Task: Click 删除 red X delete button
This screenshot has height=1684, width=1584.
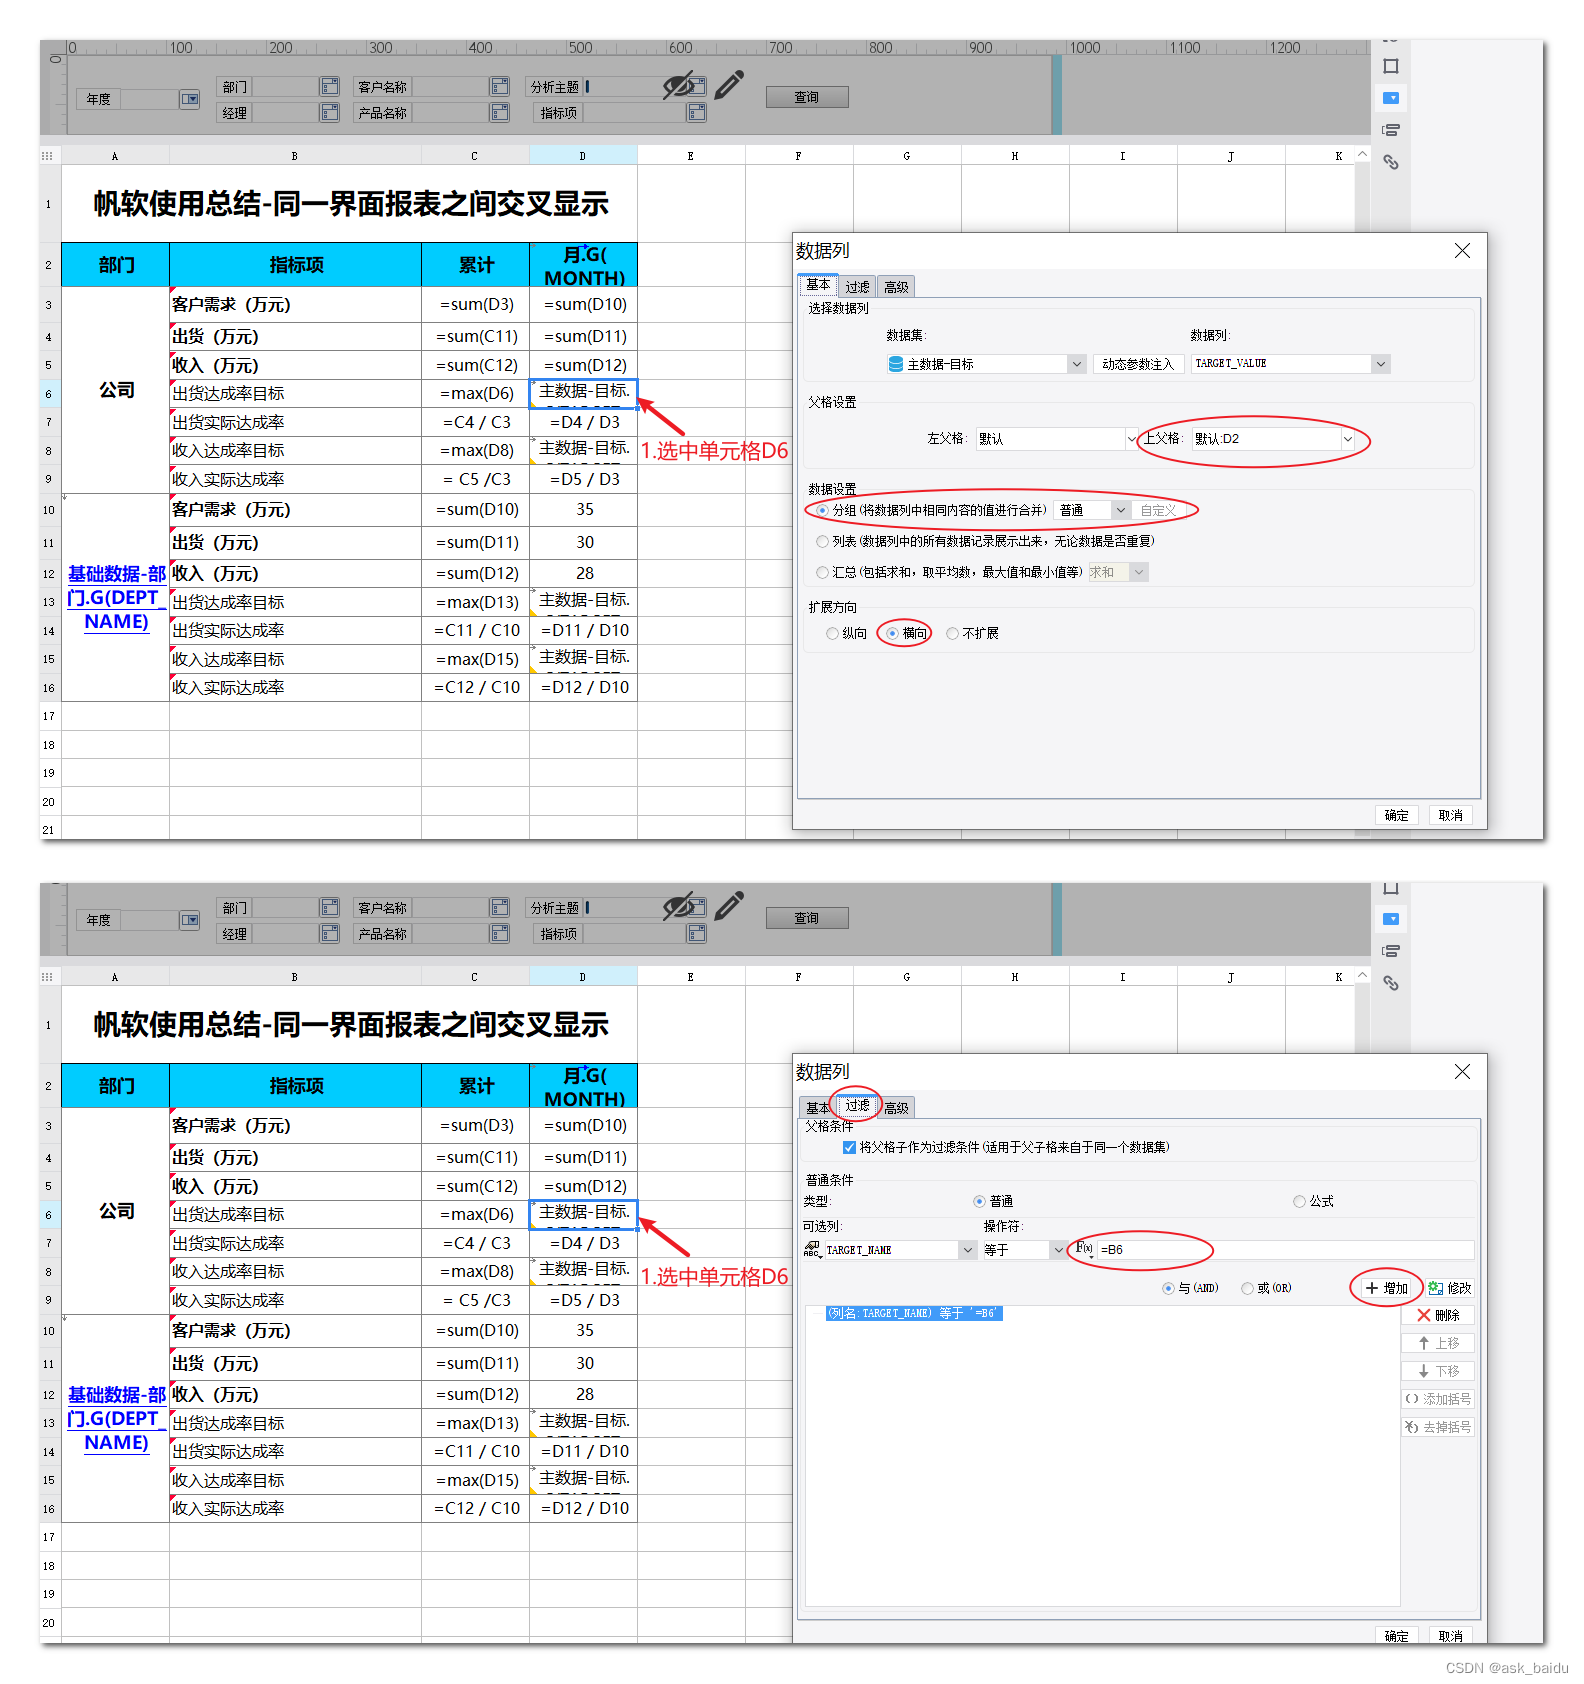Action: (1438, 1315)
